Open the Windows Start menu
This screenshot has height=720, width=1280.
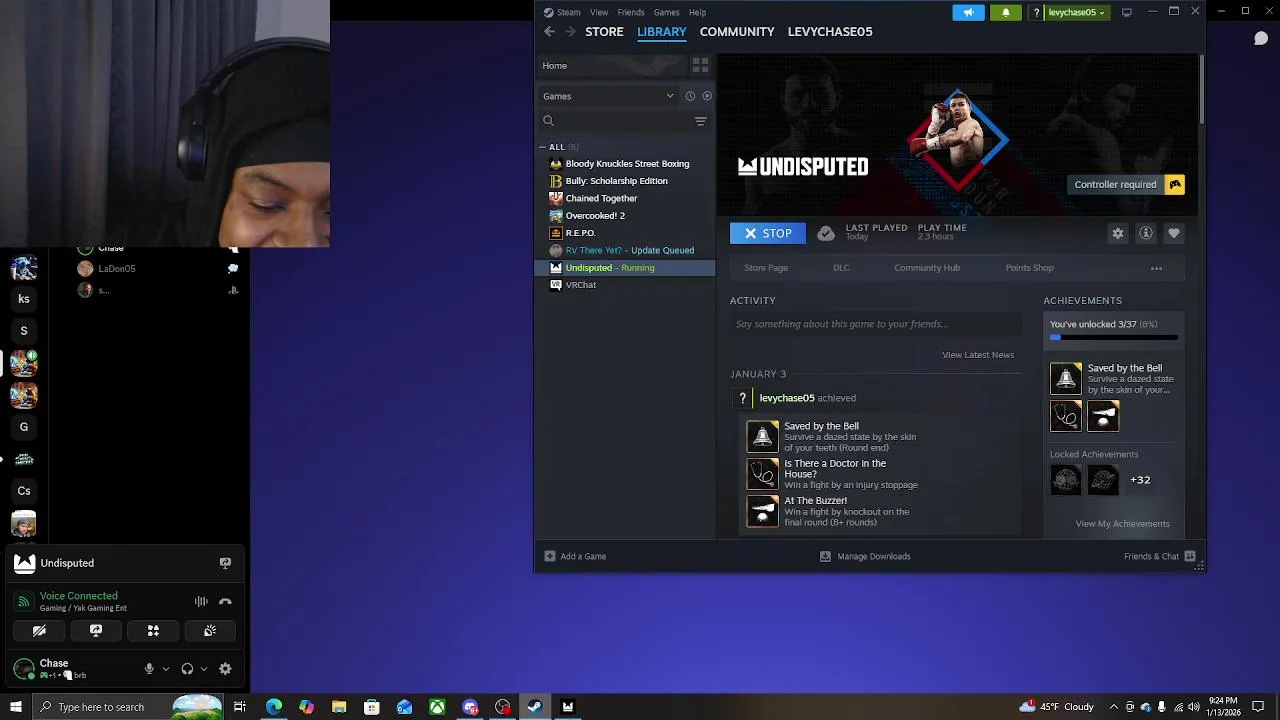[x=15, y=707]
